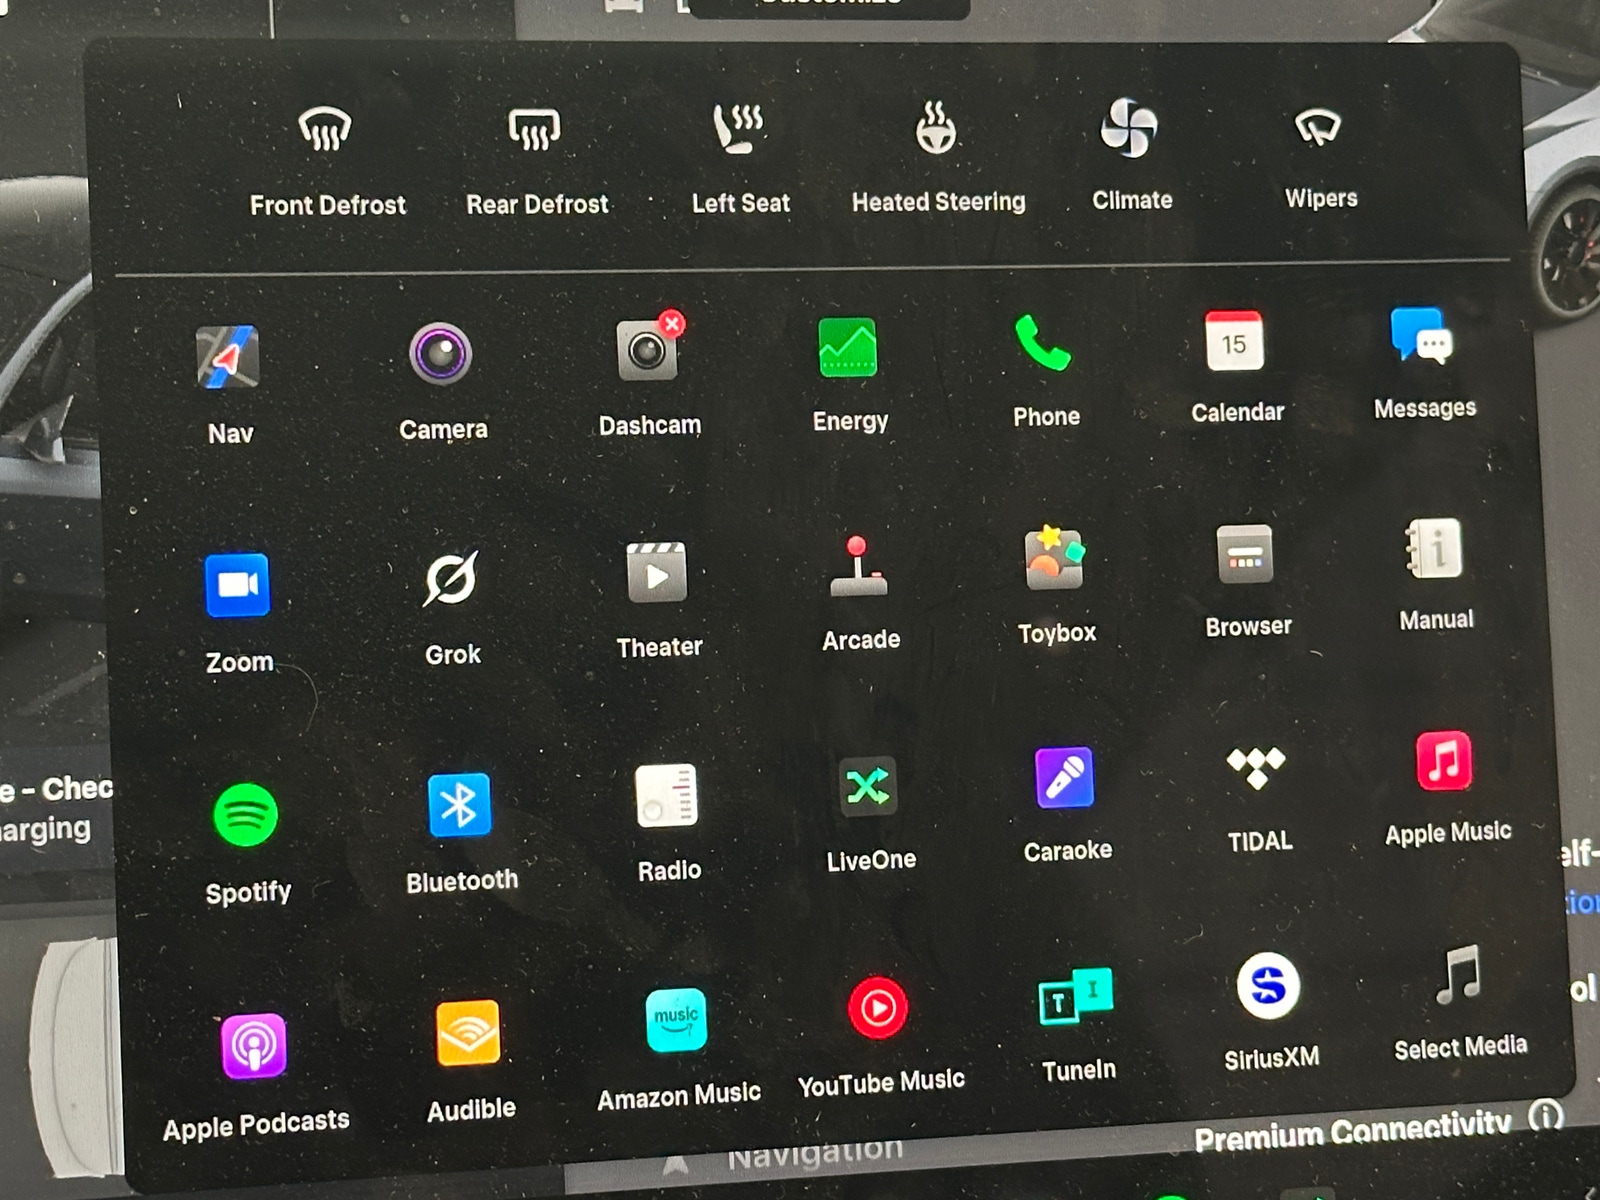The height and width of the screenshot is (1200, 1600).
Task: Open the TuneIn app
Action: coord(1075,996)
